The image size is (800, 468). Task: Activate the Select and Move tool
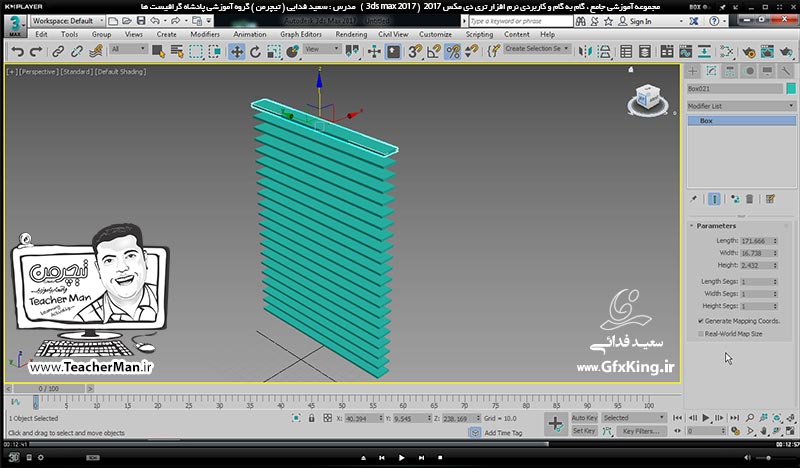coord(237,52)
